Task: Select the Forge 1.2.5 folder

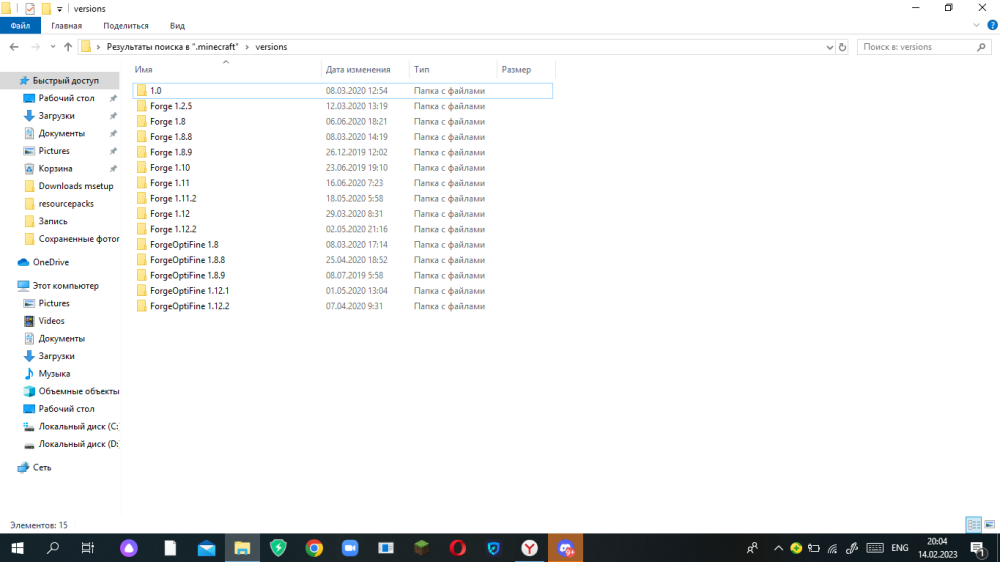Action: tap(342, 106)
